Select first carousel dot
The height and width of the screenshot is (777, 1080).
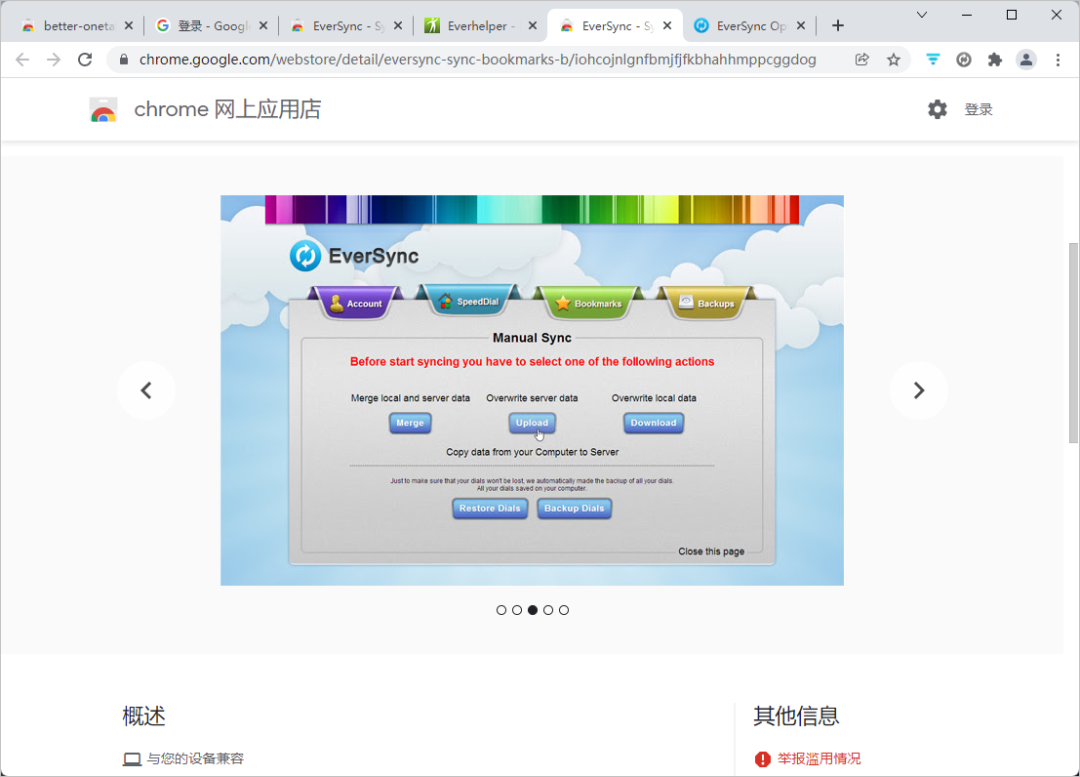501,610
